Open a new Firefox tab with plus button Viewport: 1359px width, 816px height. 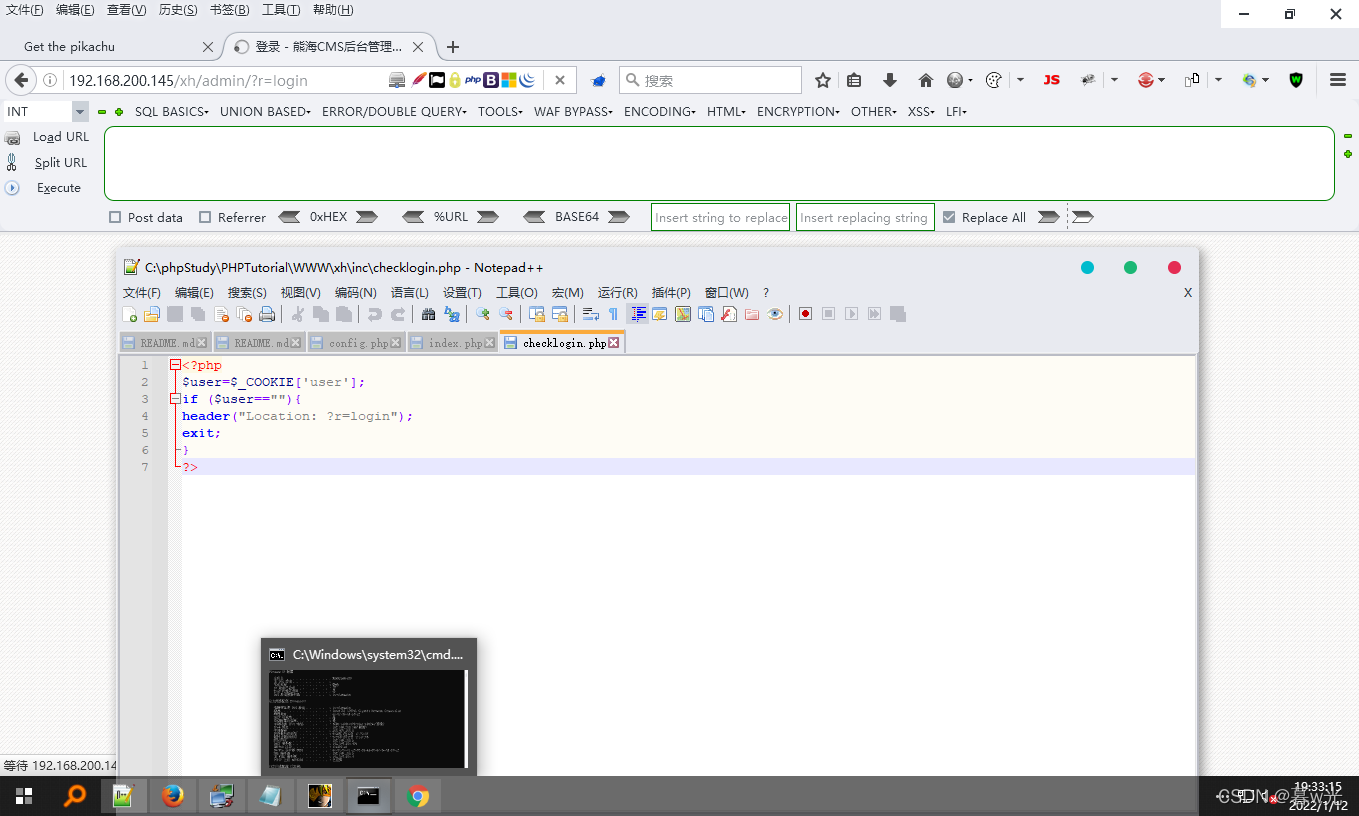453,47
